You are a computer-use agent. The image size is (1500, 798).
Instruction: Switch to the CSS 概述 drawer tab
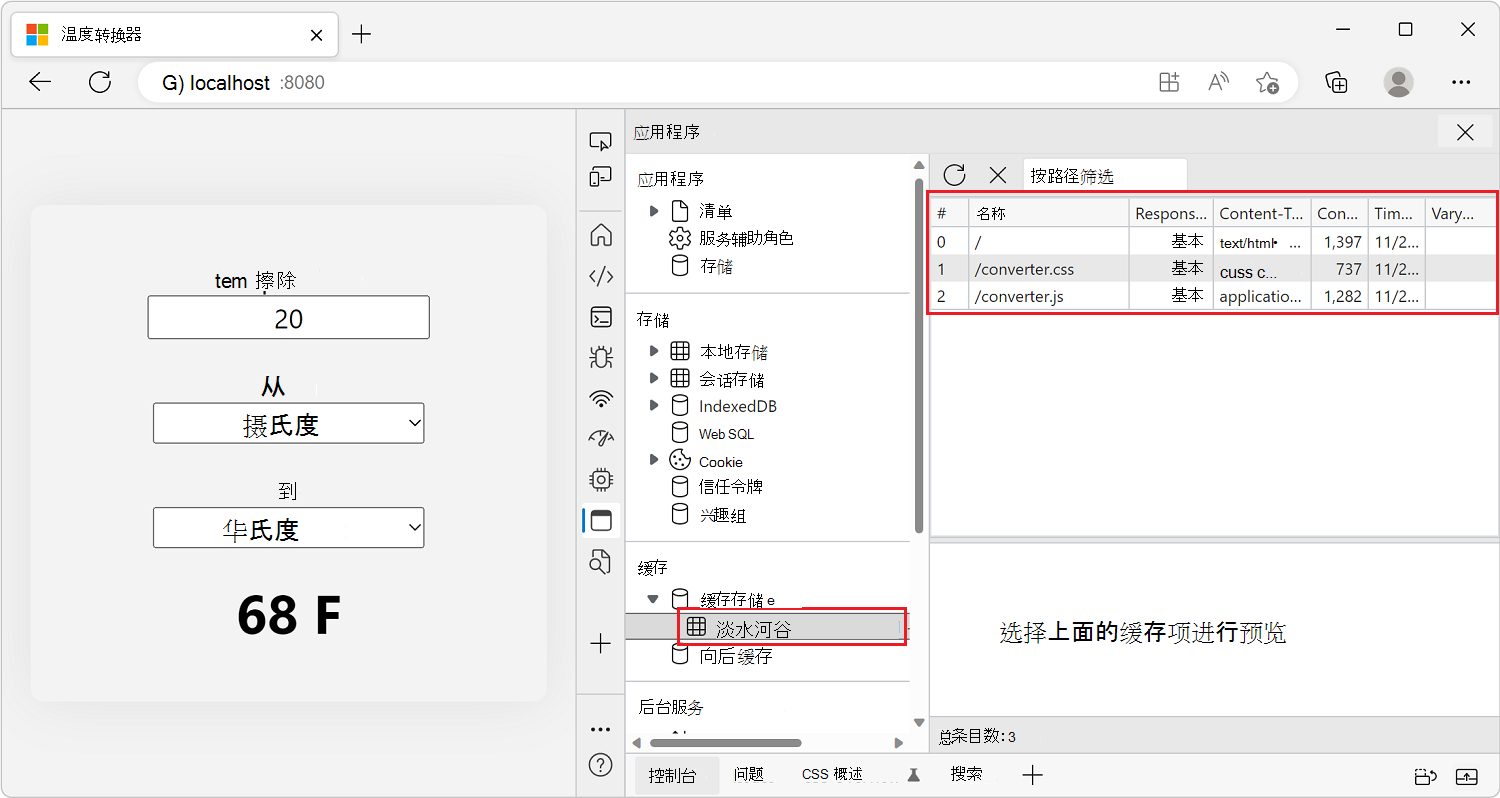pyautogui.click(x=832, y=775)
